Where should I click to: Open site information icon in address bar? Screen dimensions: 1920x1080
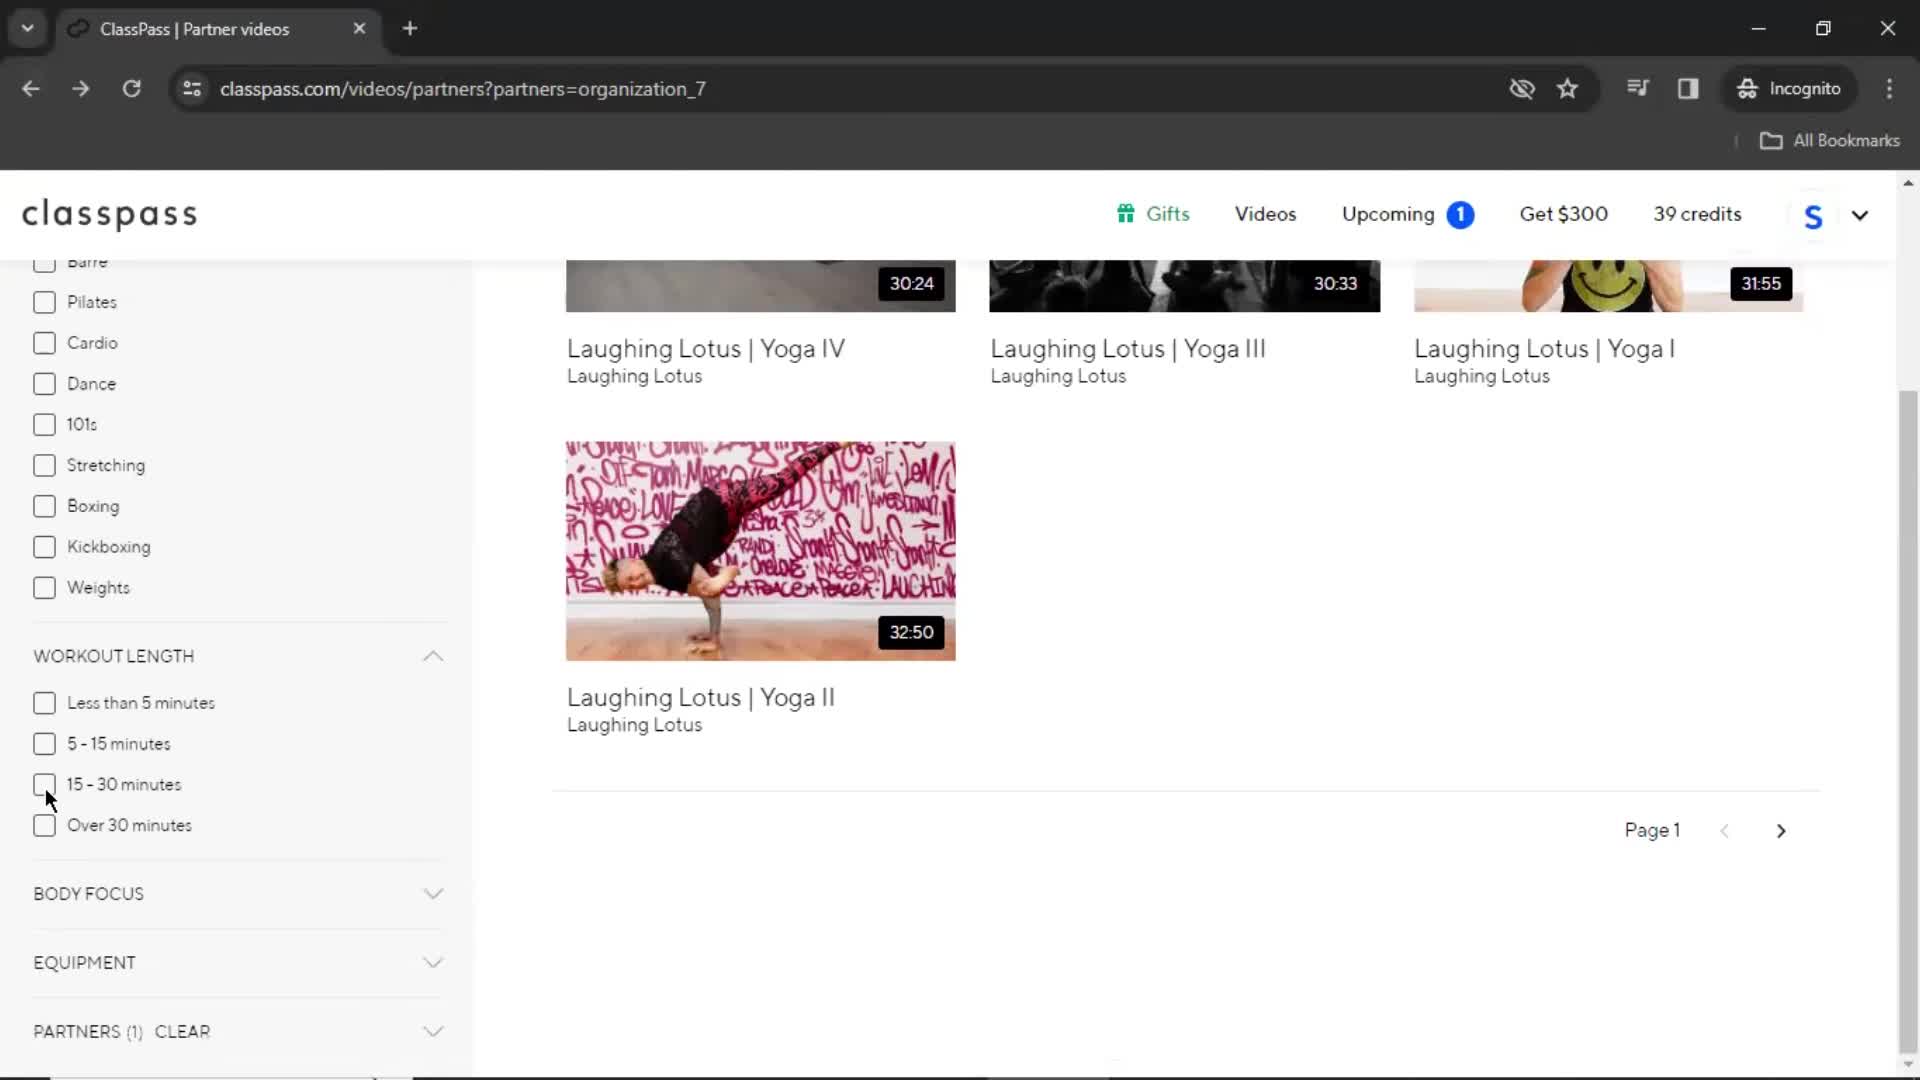(192, 89)
